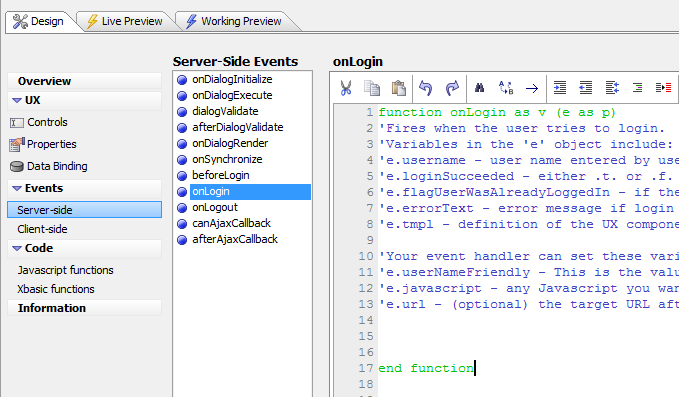The image size is (679, 397).
Task: Select the onLogout event
Action: tap(215, 208)
